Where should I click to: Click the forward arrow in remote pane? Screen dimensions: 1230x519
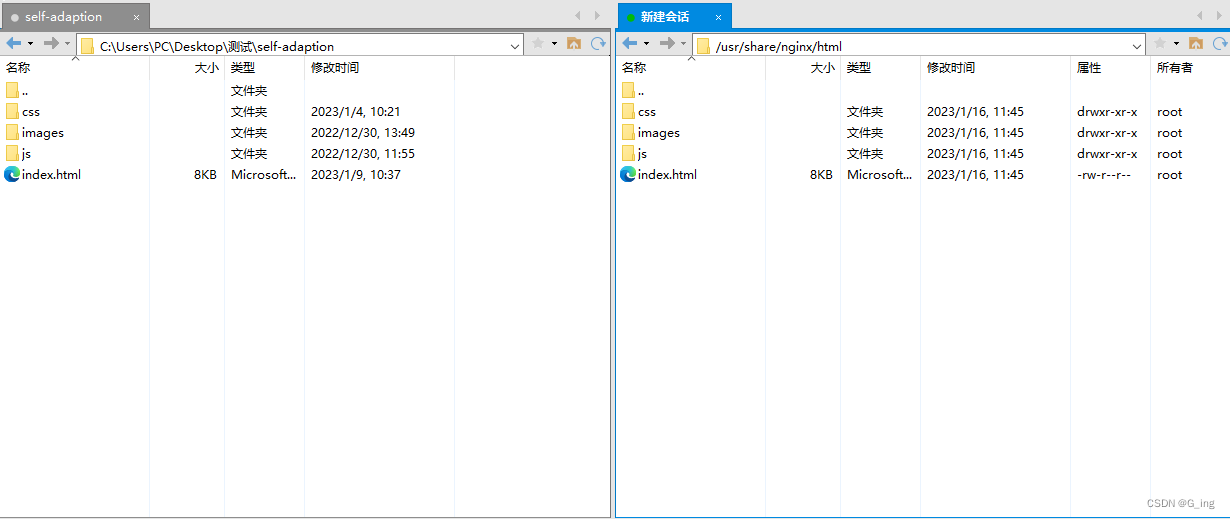pyautogui.click(x=666, y=44)
